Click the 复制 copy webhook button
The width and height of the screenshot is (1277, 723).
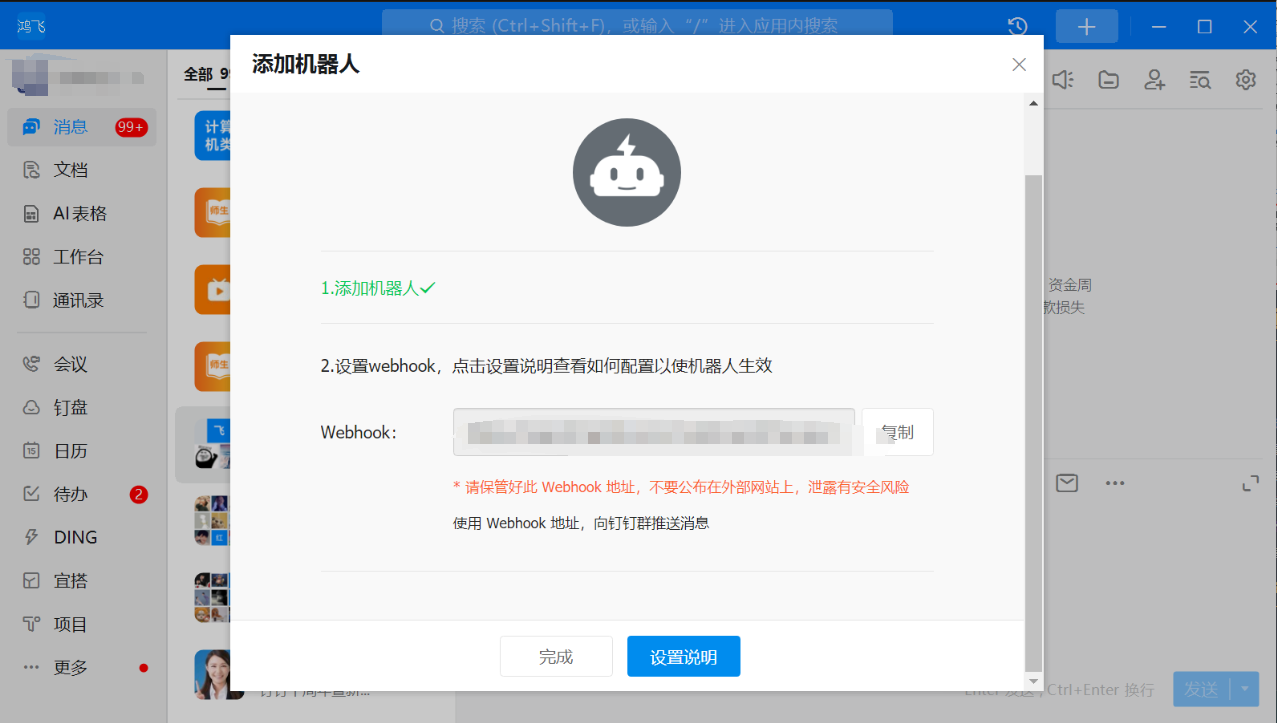pyautogui.click(x=898, y=432)
